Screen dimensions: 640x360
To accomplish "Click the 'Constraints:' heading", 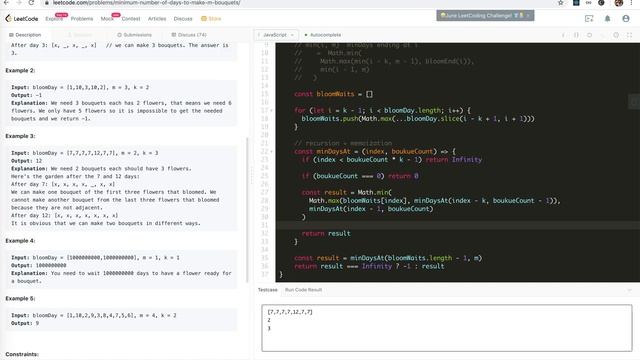I will tap(22, 354).
